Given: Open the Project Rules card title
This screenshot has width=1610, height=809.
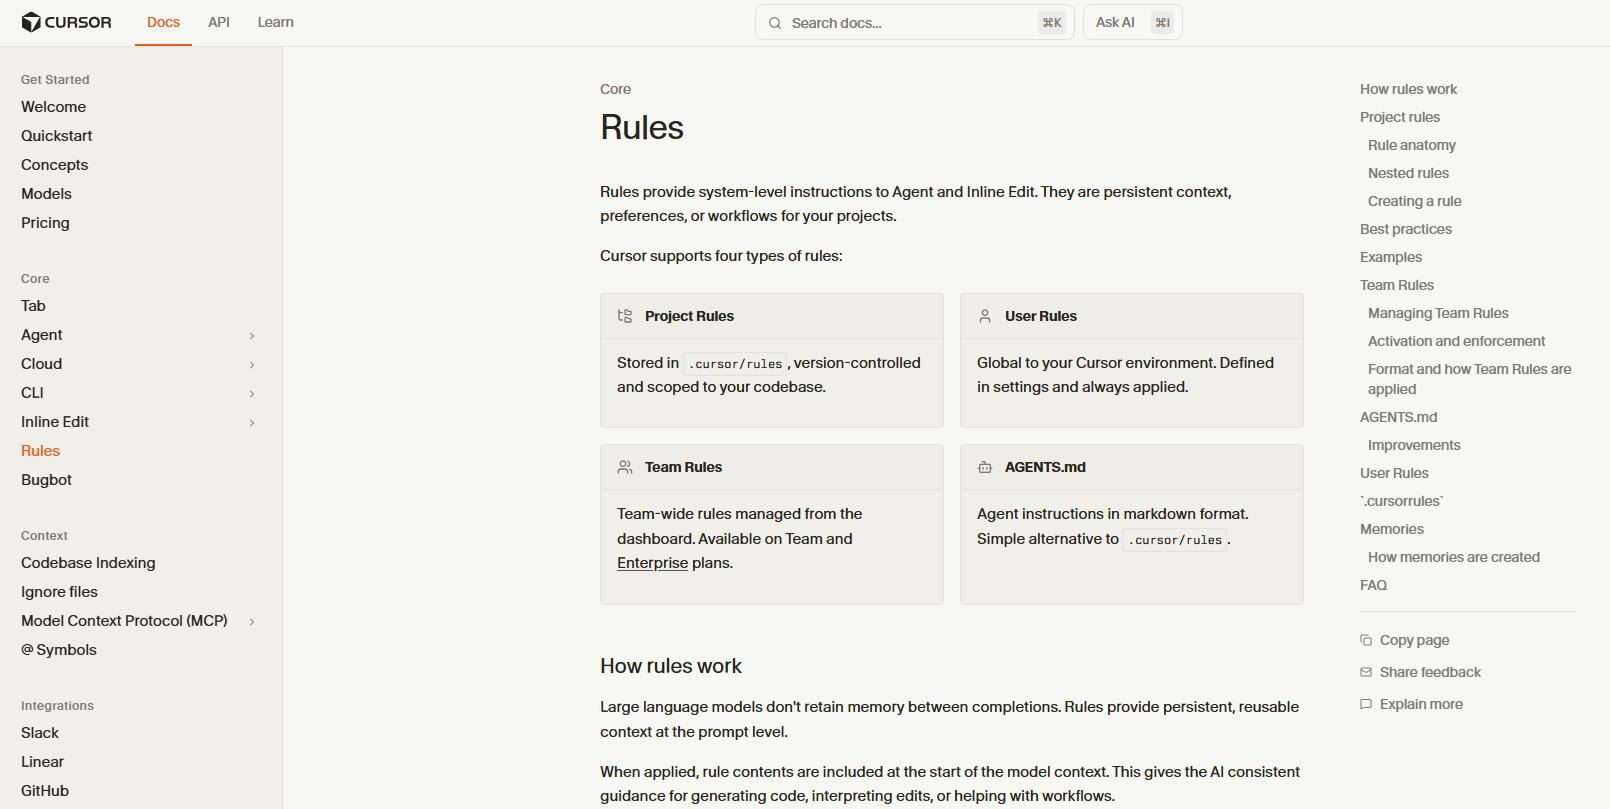Looking at the screenshot, I should [689, 316].
